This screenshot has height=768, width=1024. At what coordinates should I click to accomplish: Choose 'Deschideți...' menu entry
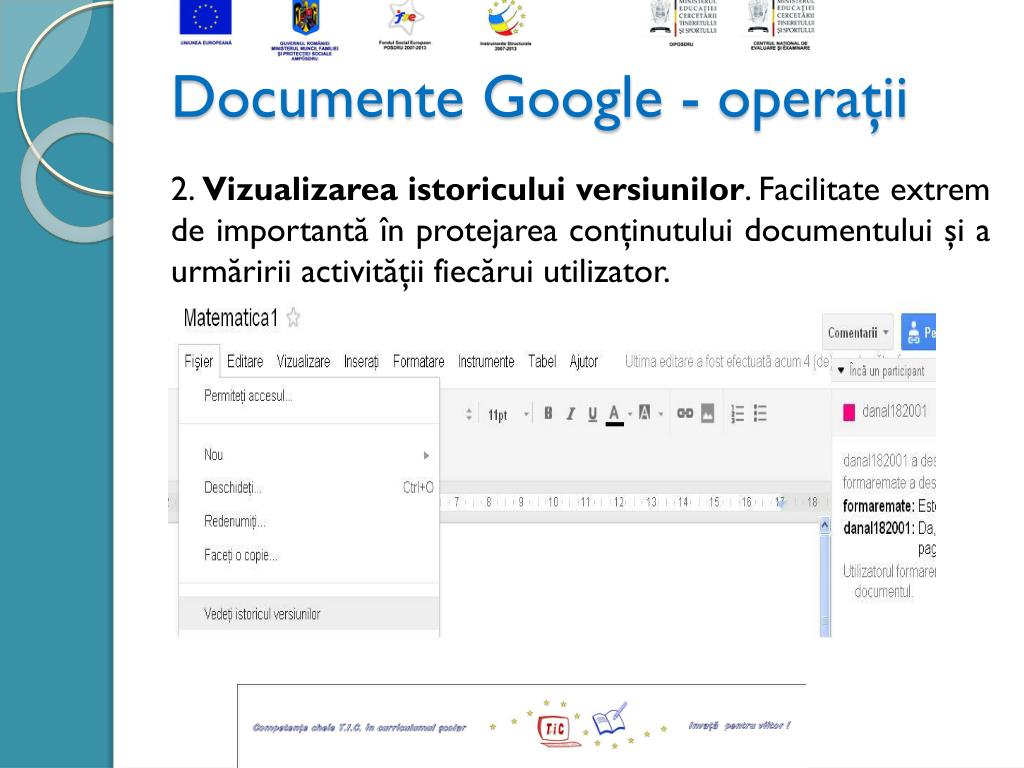[309, 487]
